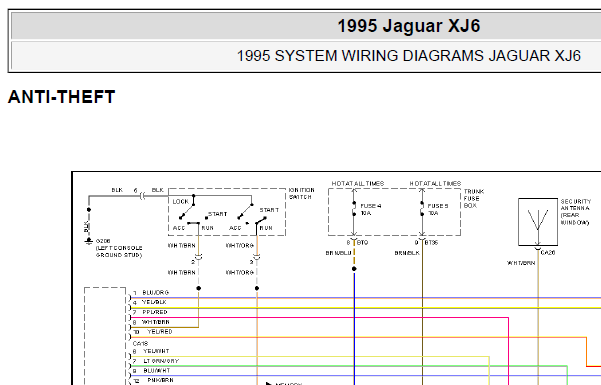Image resolution: width=601 pixels, height=385 pixels.
Task: Click the Ignition Switch label
Action: (x=302, y=193)
